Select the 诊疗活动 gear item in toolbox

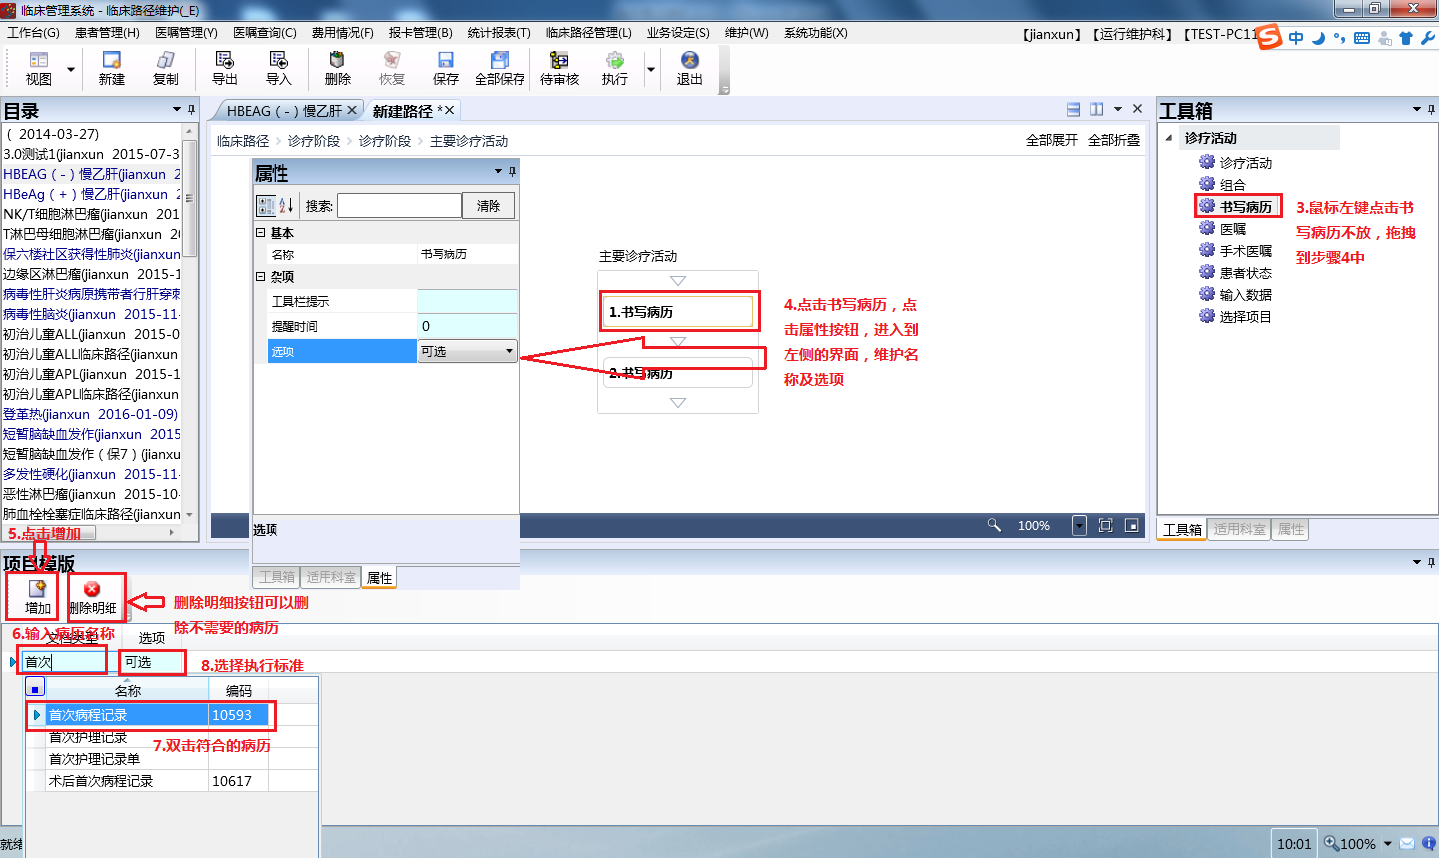(1236, 163)
